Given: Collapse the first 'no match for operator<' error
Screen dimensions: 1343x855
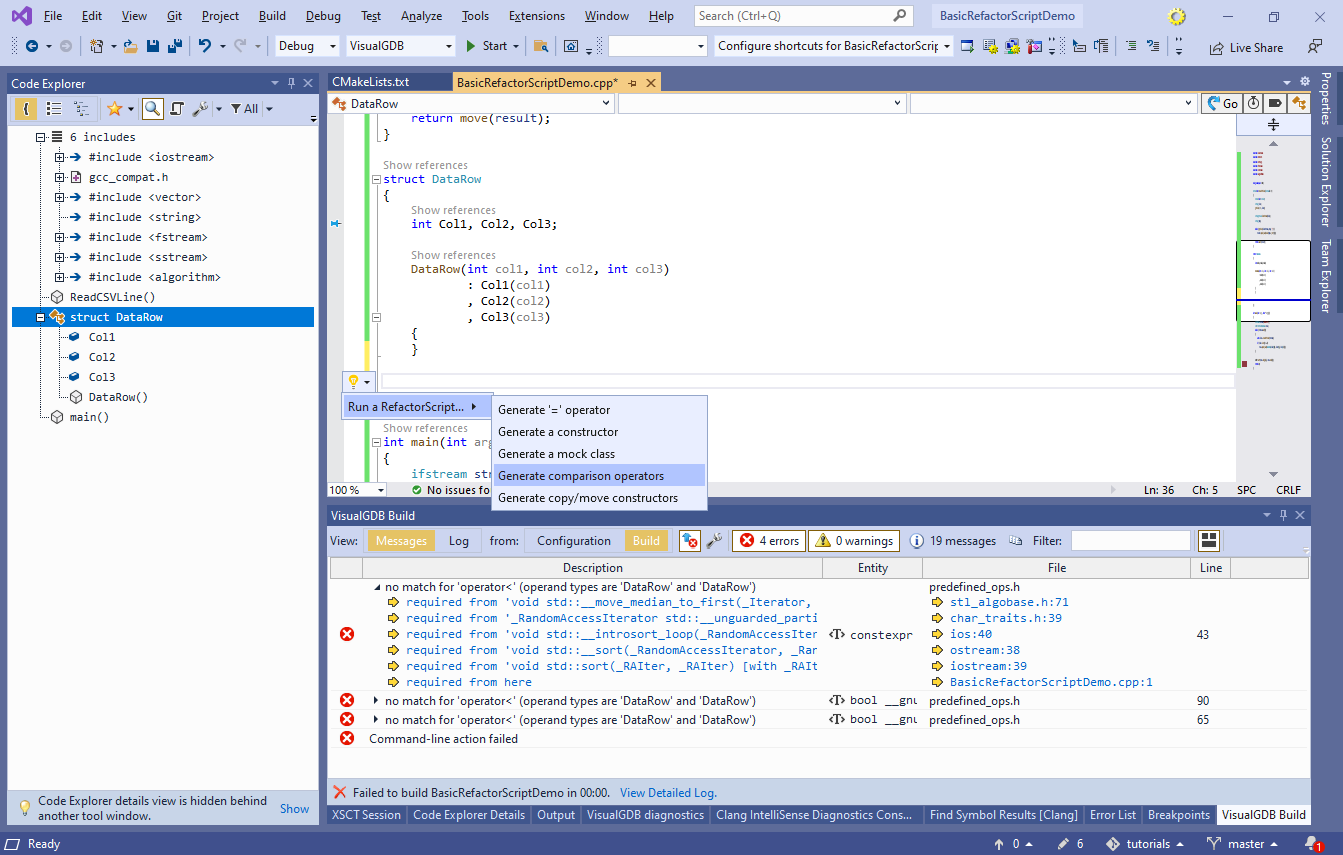Looking at the screenshot, I should coord(377,587).
